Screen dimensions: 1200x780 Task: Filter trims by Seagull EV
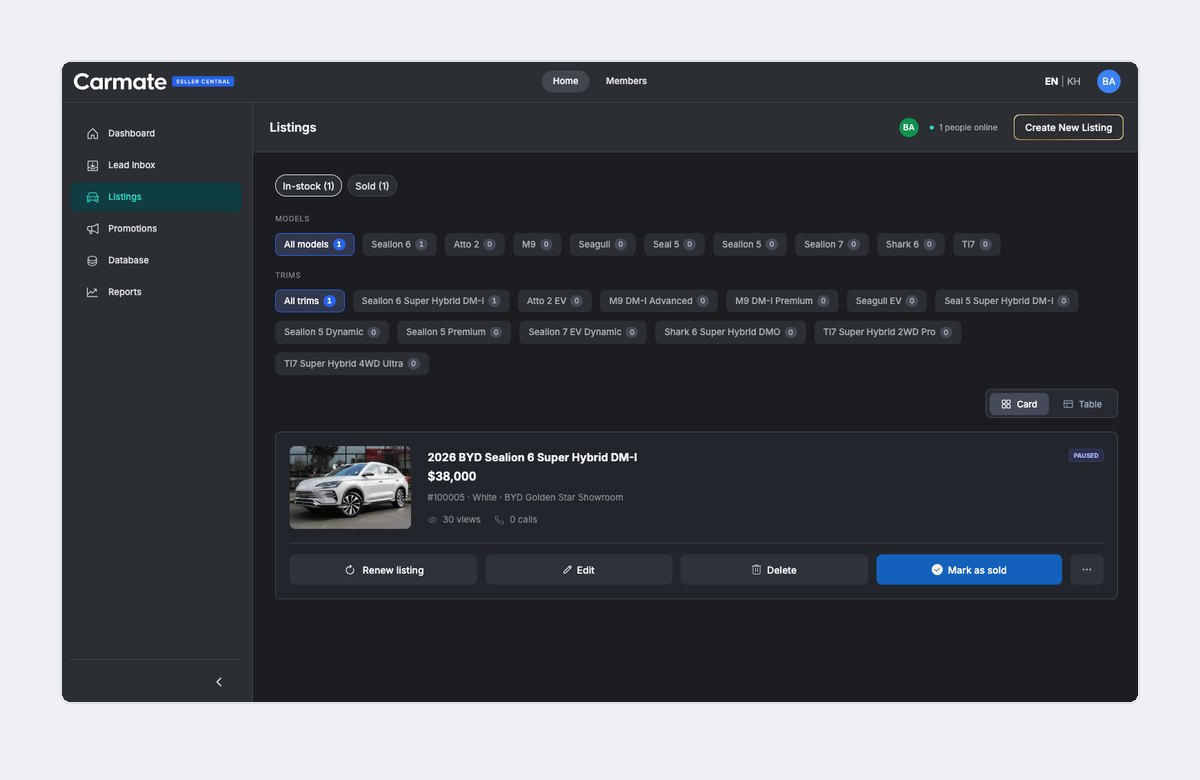pos(887,301)
